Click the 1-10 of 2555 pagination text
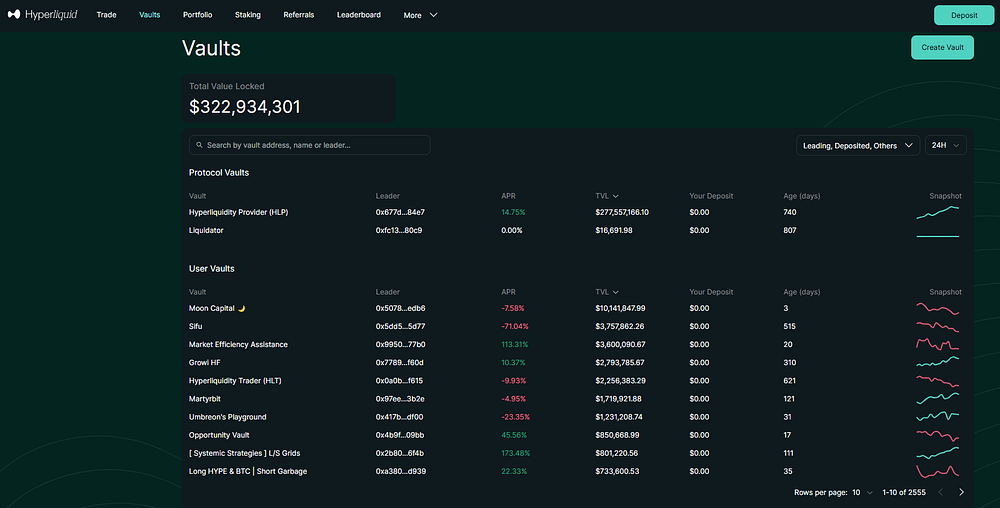1000x508 pixels. coord(904,492)
